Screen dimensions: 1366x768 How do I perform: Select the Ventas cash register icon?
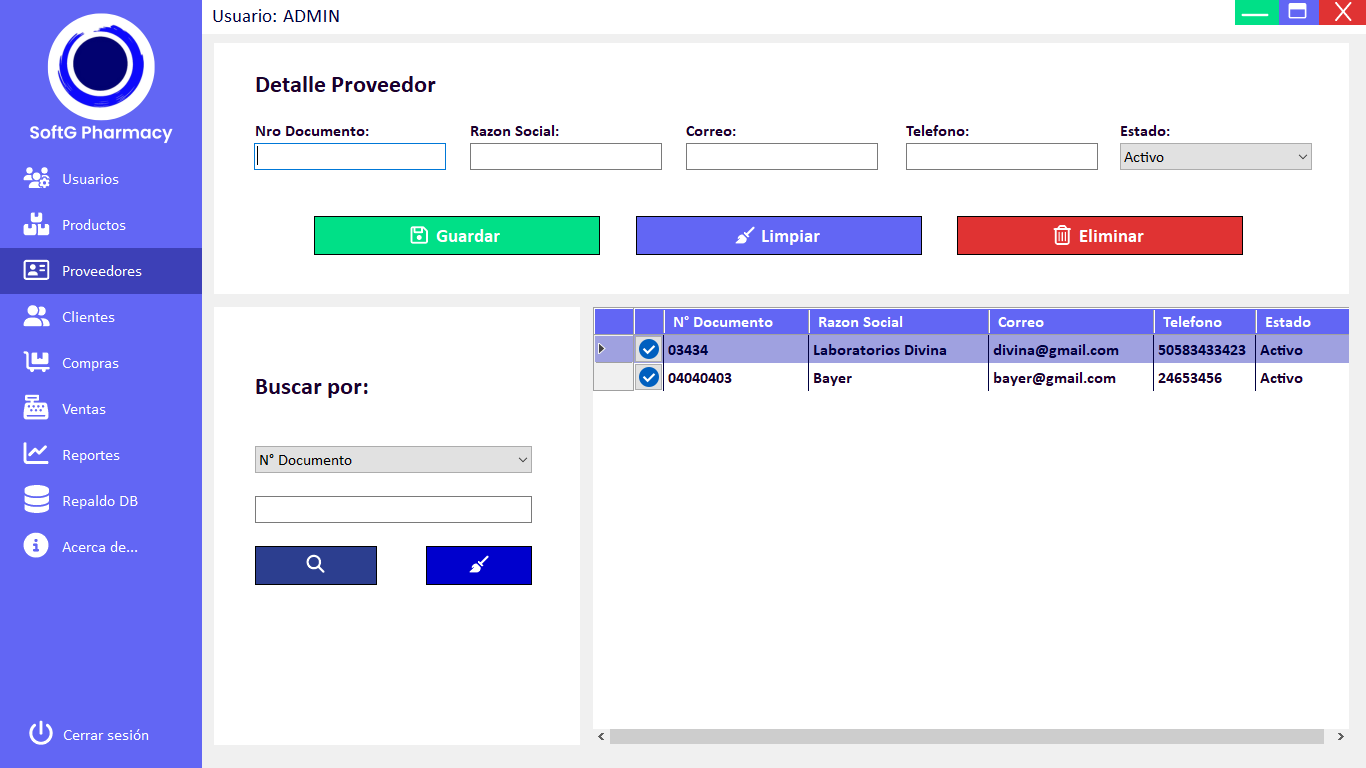pos(37,409)
